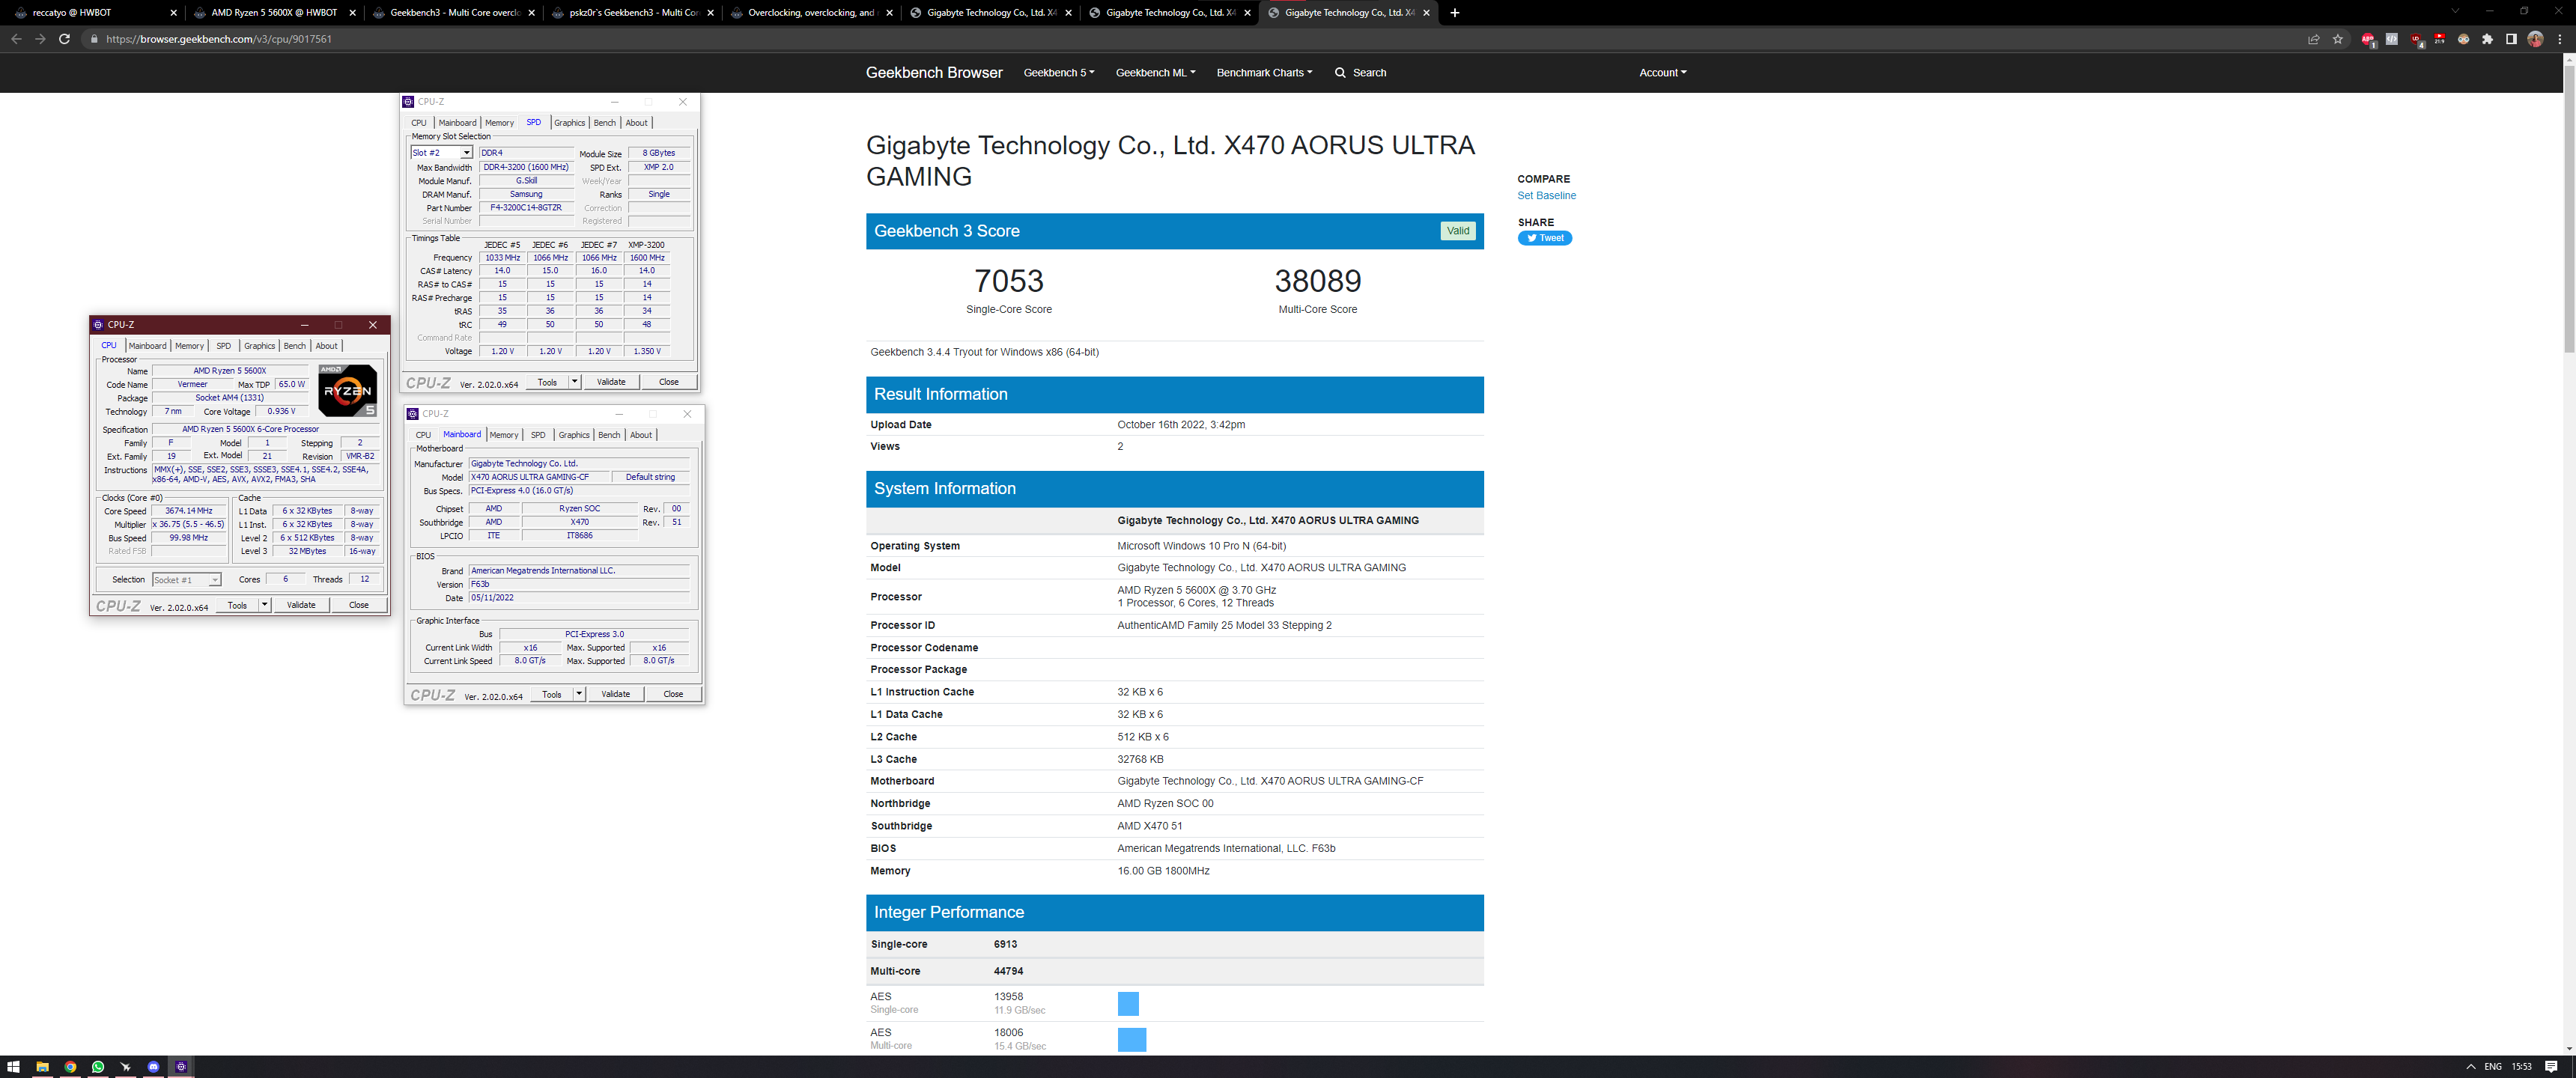Viewport: 2576px width, 1078px height.
Task: Open the Windows Start menu
Action: click(x=14, y=1067)
